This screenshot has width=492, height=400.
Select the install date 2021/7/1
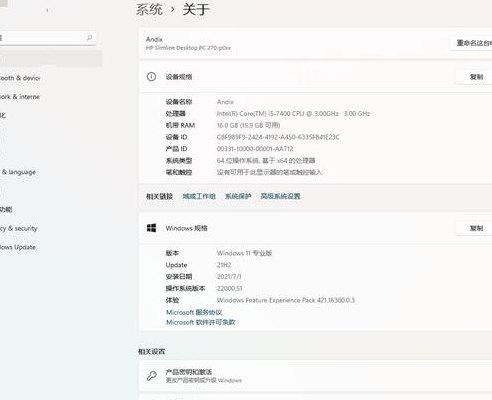coord(229,277)
